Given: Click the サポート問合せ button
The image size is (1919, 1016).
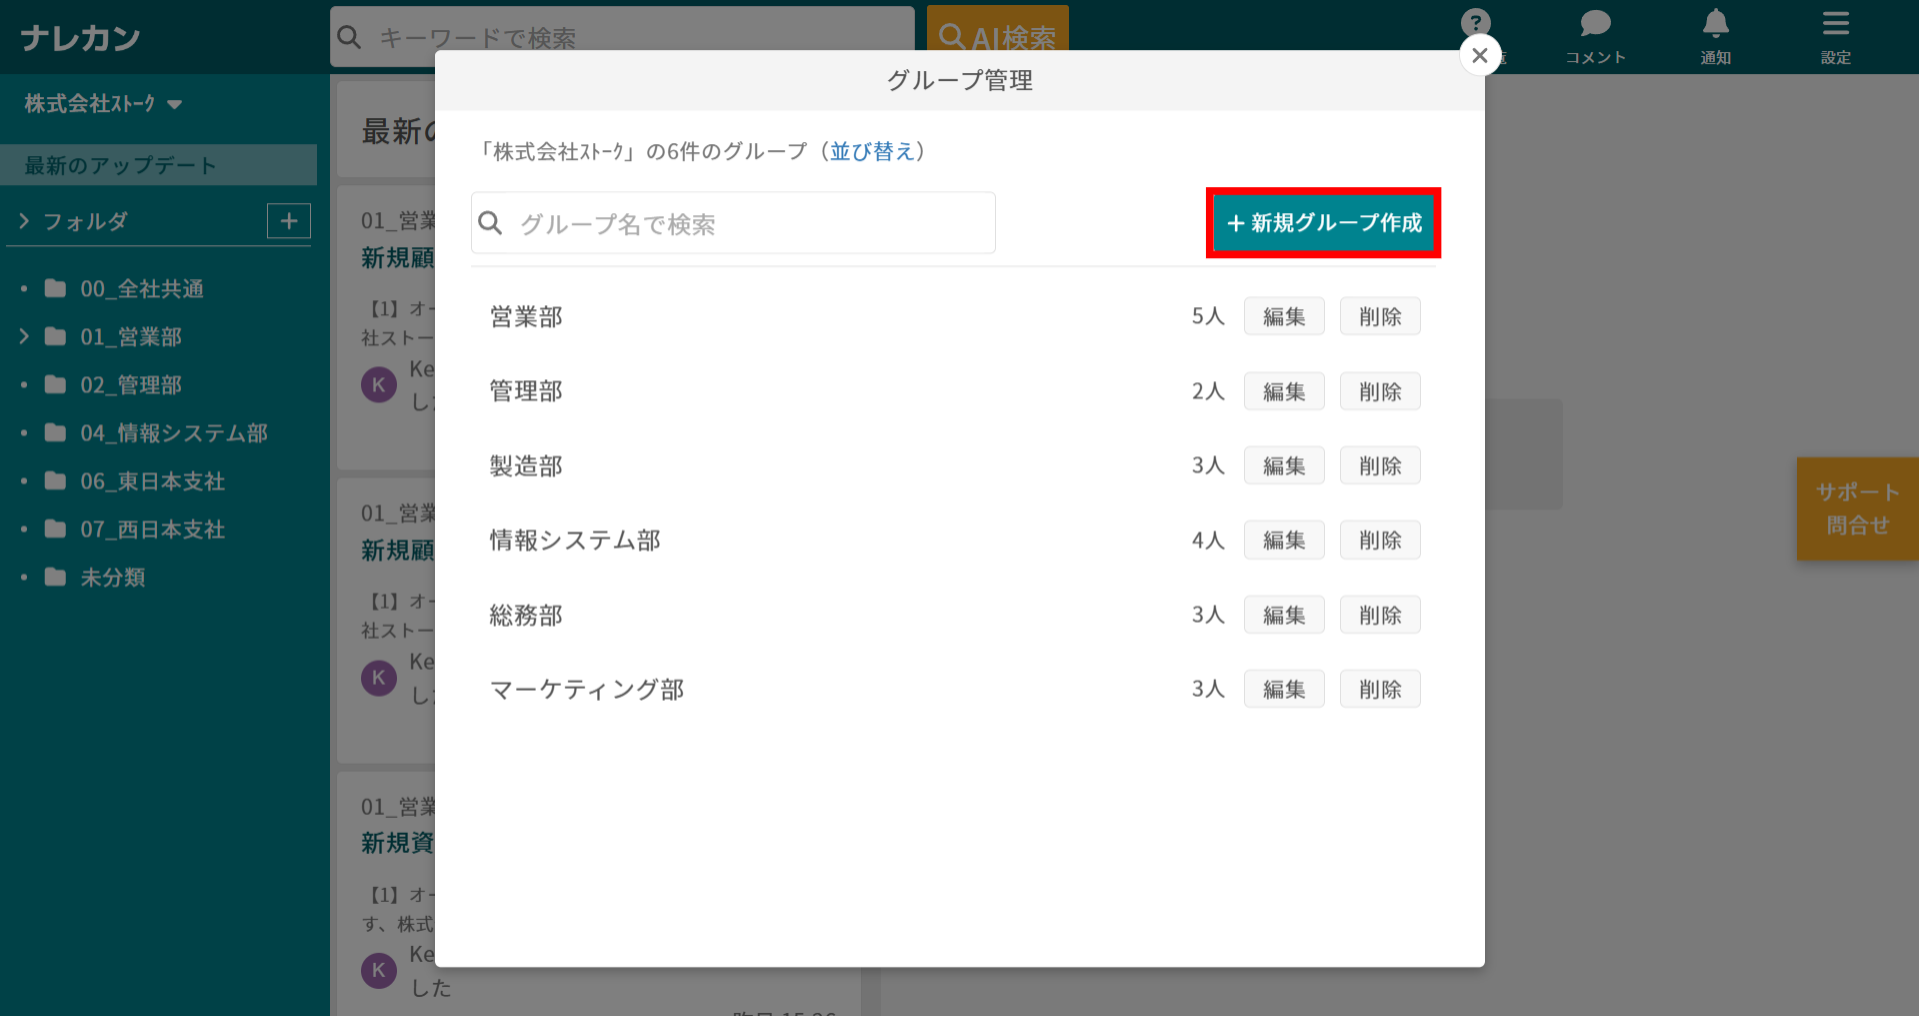Looking at the screenshot, I should click(x=1857, y=508).
